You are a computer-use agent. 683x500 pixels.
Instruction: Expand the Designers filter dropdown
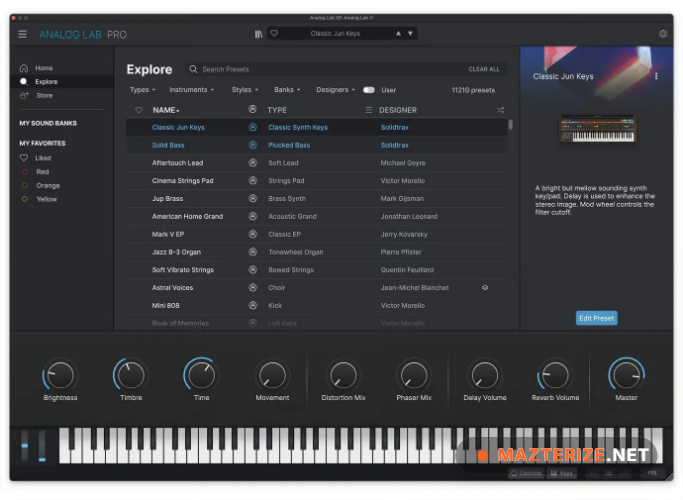(x=335, y=90)
